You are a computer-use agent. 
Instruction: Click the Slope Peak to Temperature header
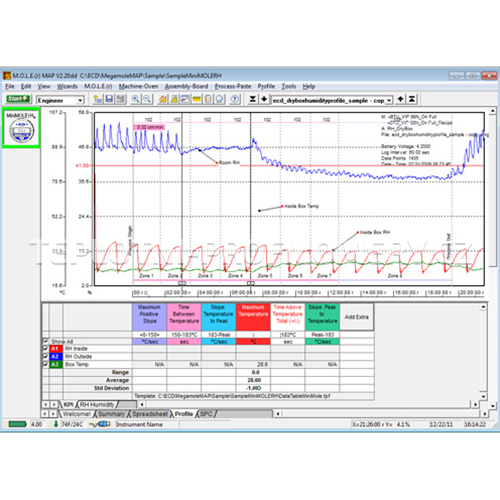point(322,317)
